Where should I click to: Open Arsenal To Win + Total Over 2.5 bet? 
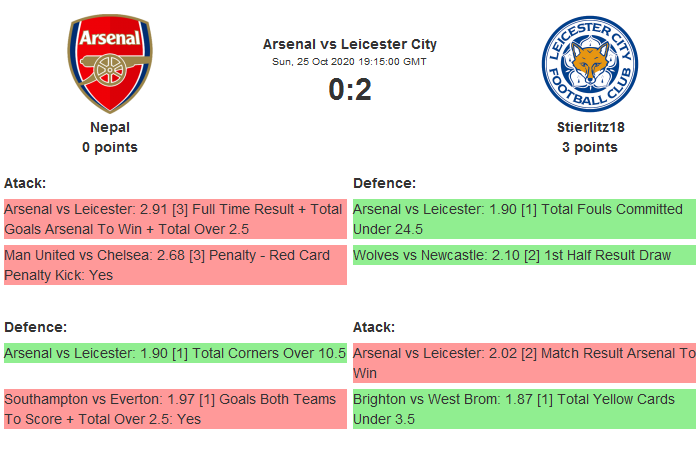tap(174, 220)
